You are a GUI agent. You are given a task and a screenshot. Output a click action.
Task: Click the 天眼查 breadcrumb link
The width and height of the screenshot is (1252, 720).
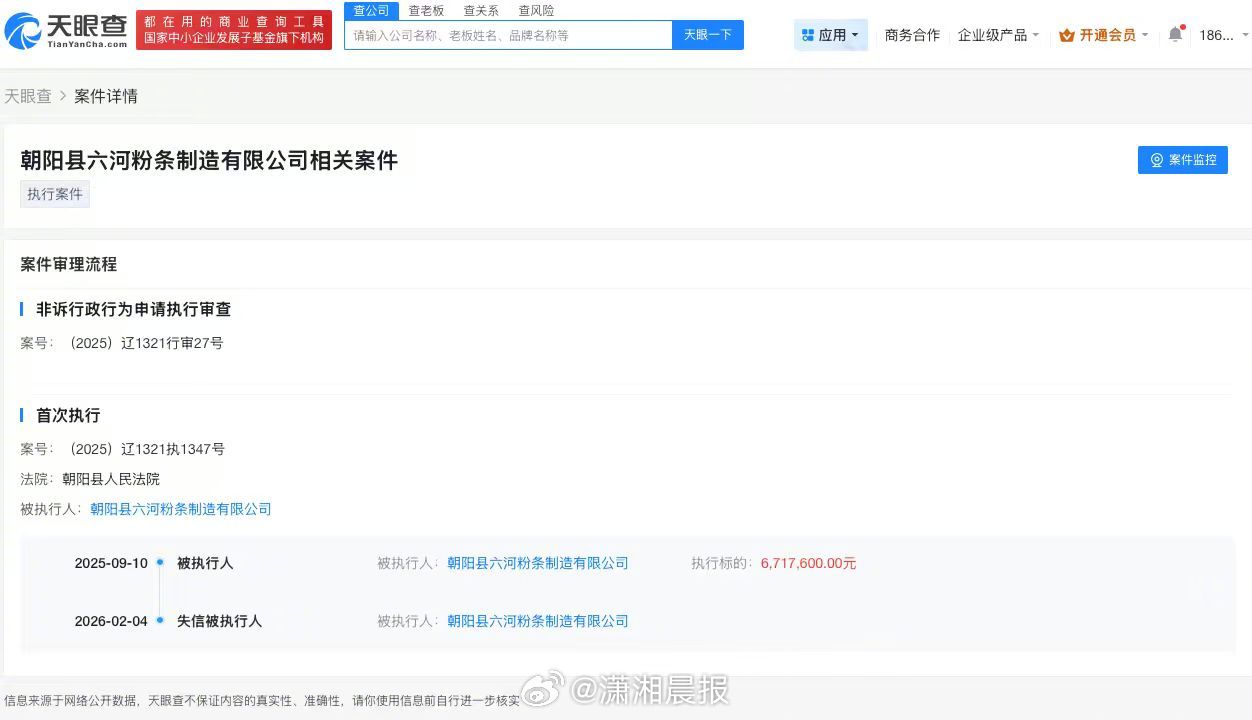coord(28,96)
